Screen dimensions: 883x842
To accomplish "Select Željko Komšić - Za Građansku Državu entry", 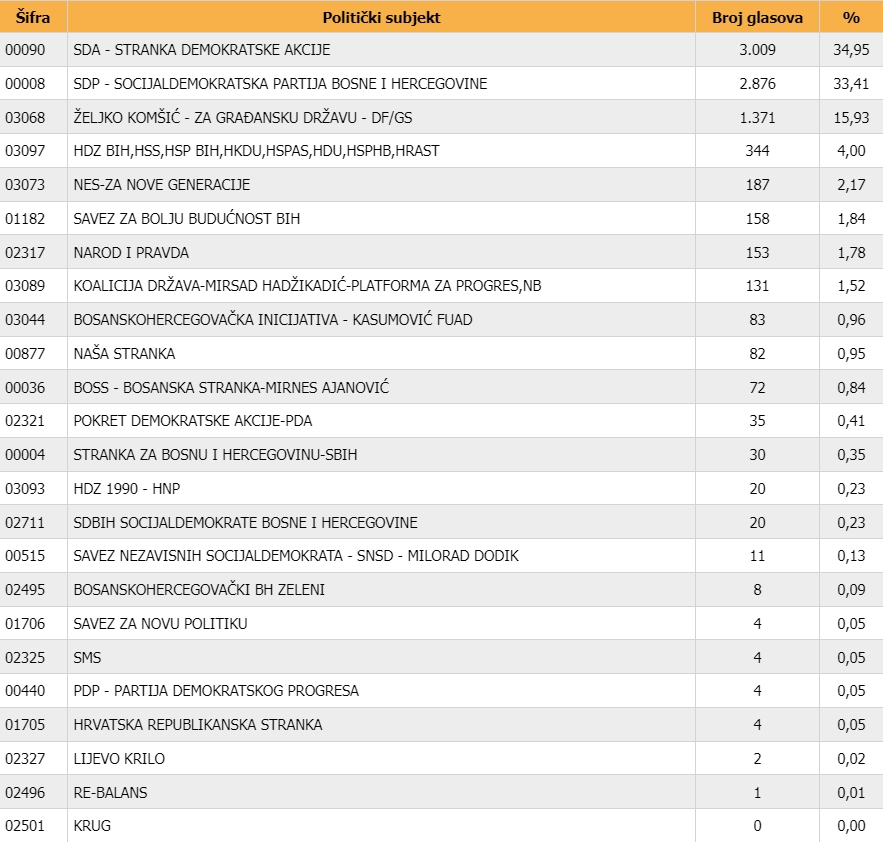I will (243, 118).
